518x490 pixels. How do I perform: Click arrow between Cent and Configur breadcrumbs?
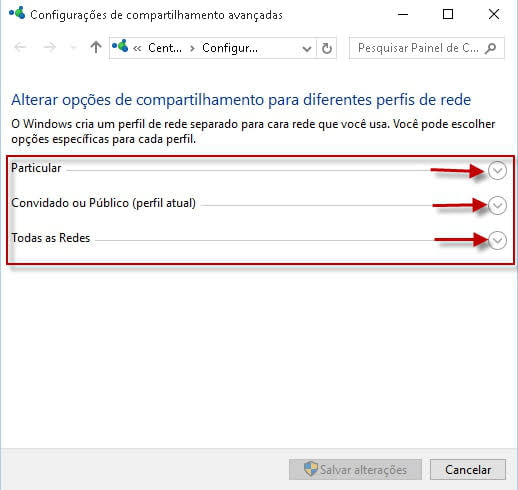(x=192, y=48)
